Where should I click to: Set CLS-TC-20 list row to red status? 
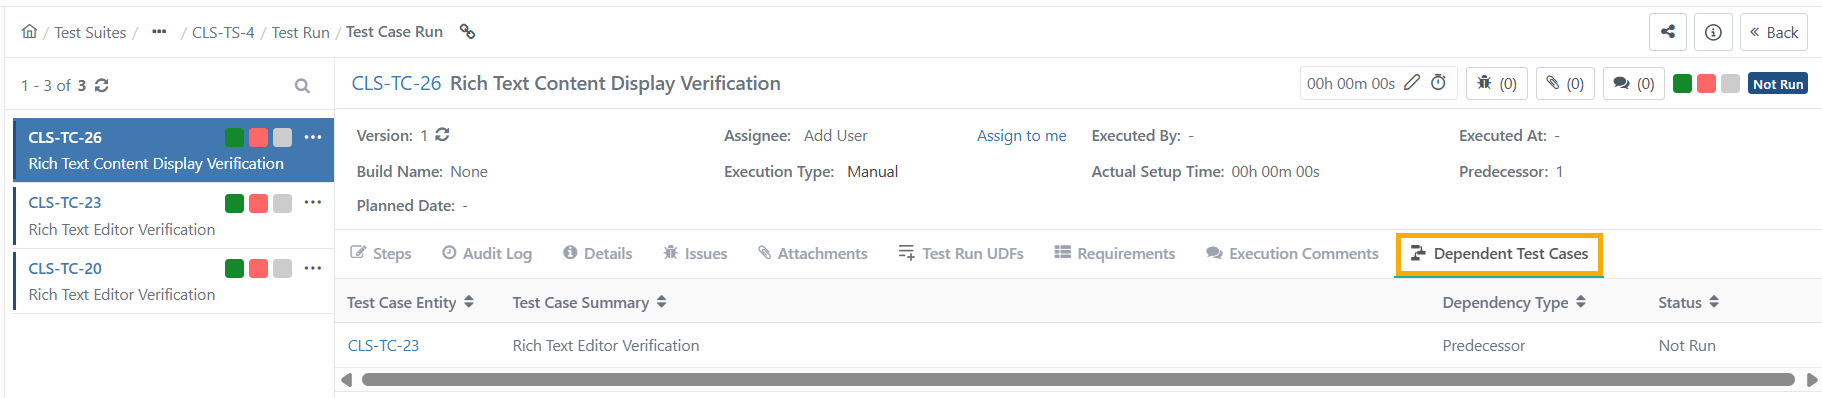(x=258, y=268)
